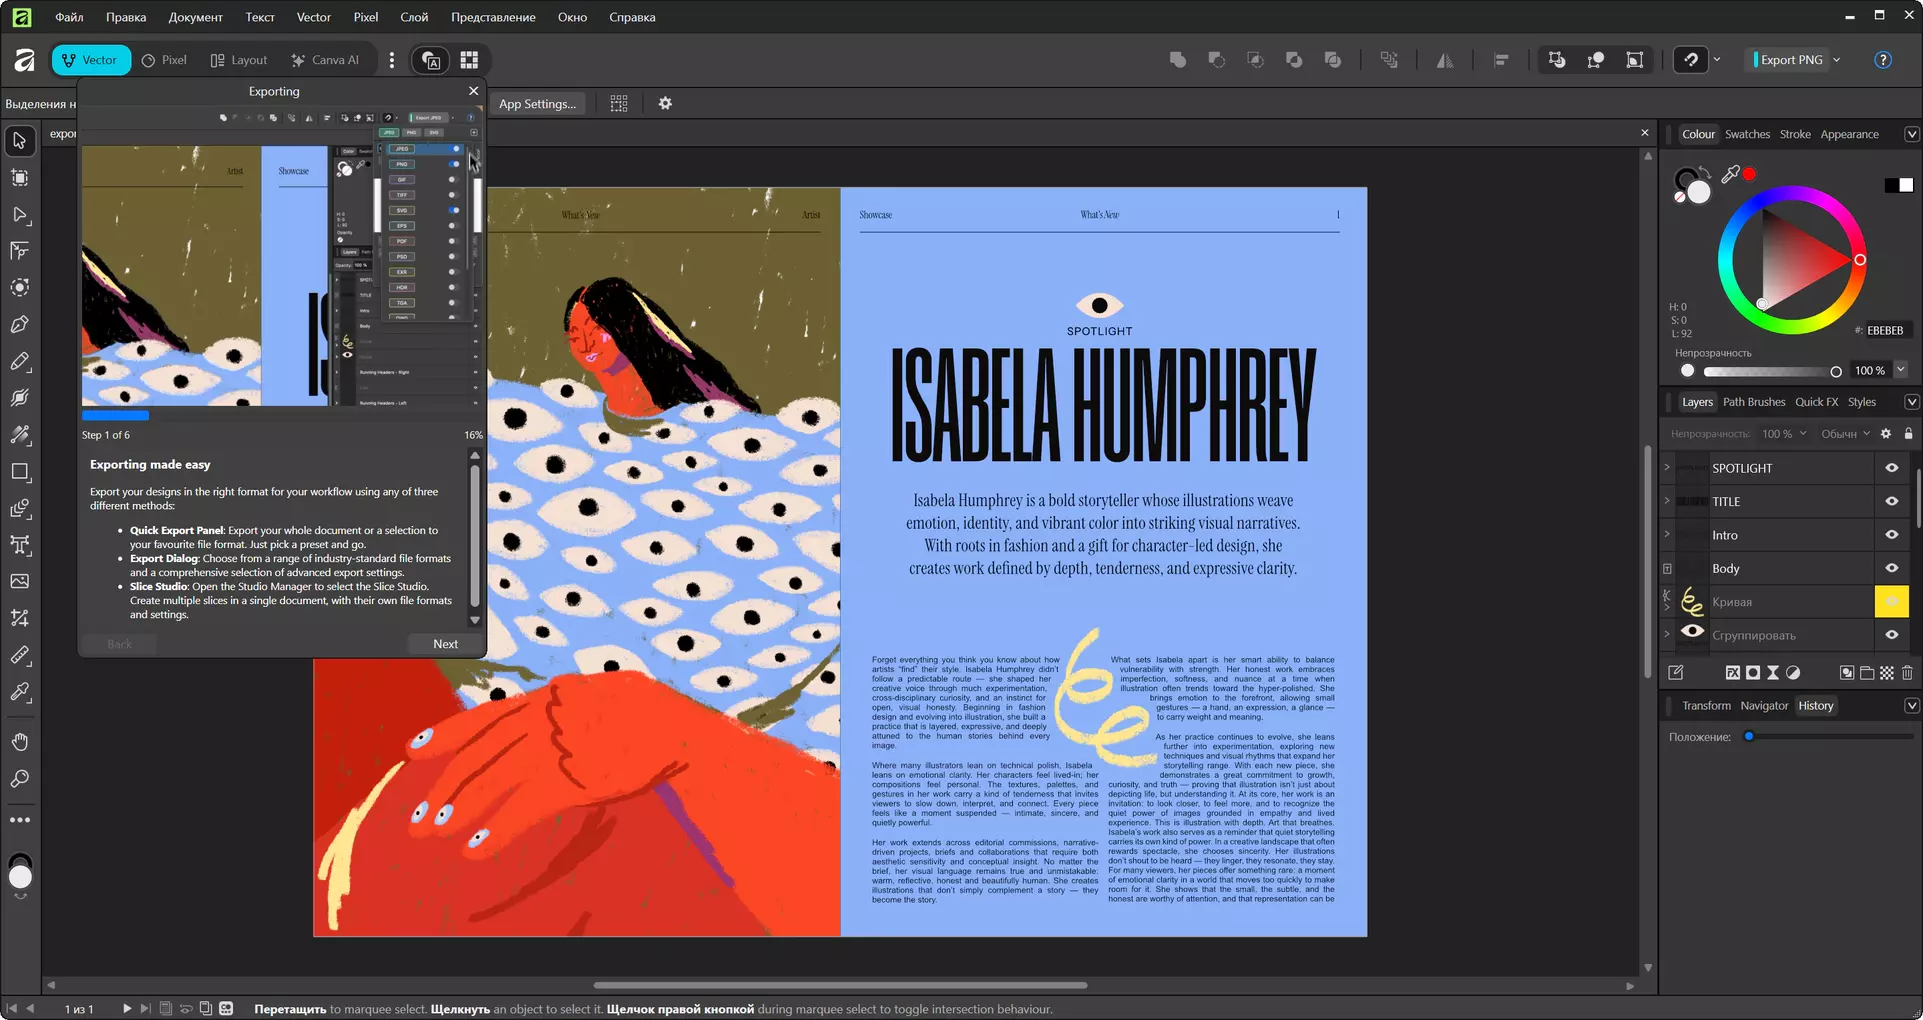Open App Settings...
Screen dimensions: 1923x1020
coord(537,104)
